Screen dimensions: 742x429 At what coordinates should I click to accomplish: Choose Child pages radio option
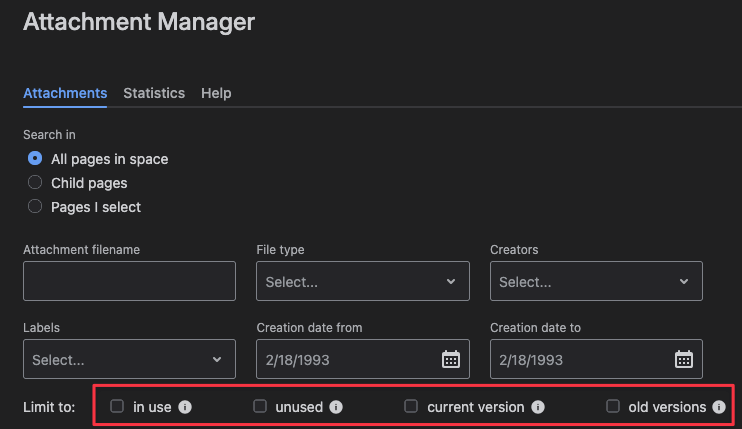35,183
